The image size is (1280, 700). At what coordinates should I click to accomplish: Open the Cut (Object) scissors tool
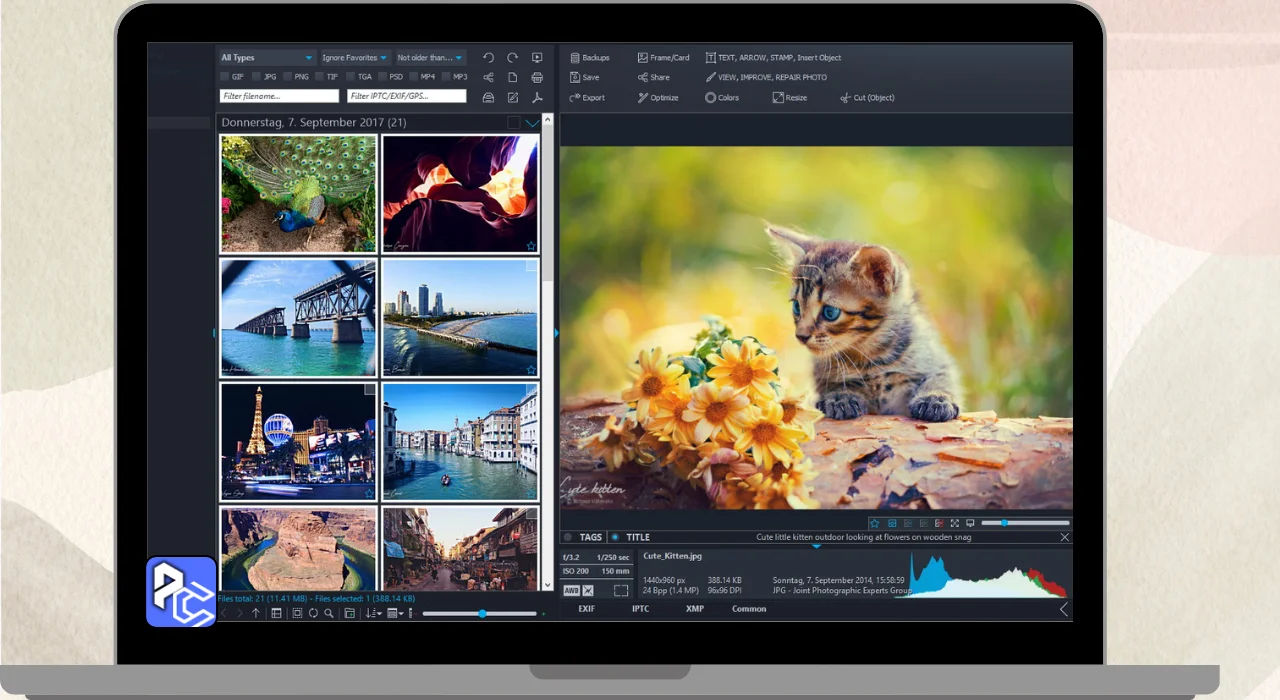(845, 98)
